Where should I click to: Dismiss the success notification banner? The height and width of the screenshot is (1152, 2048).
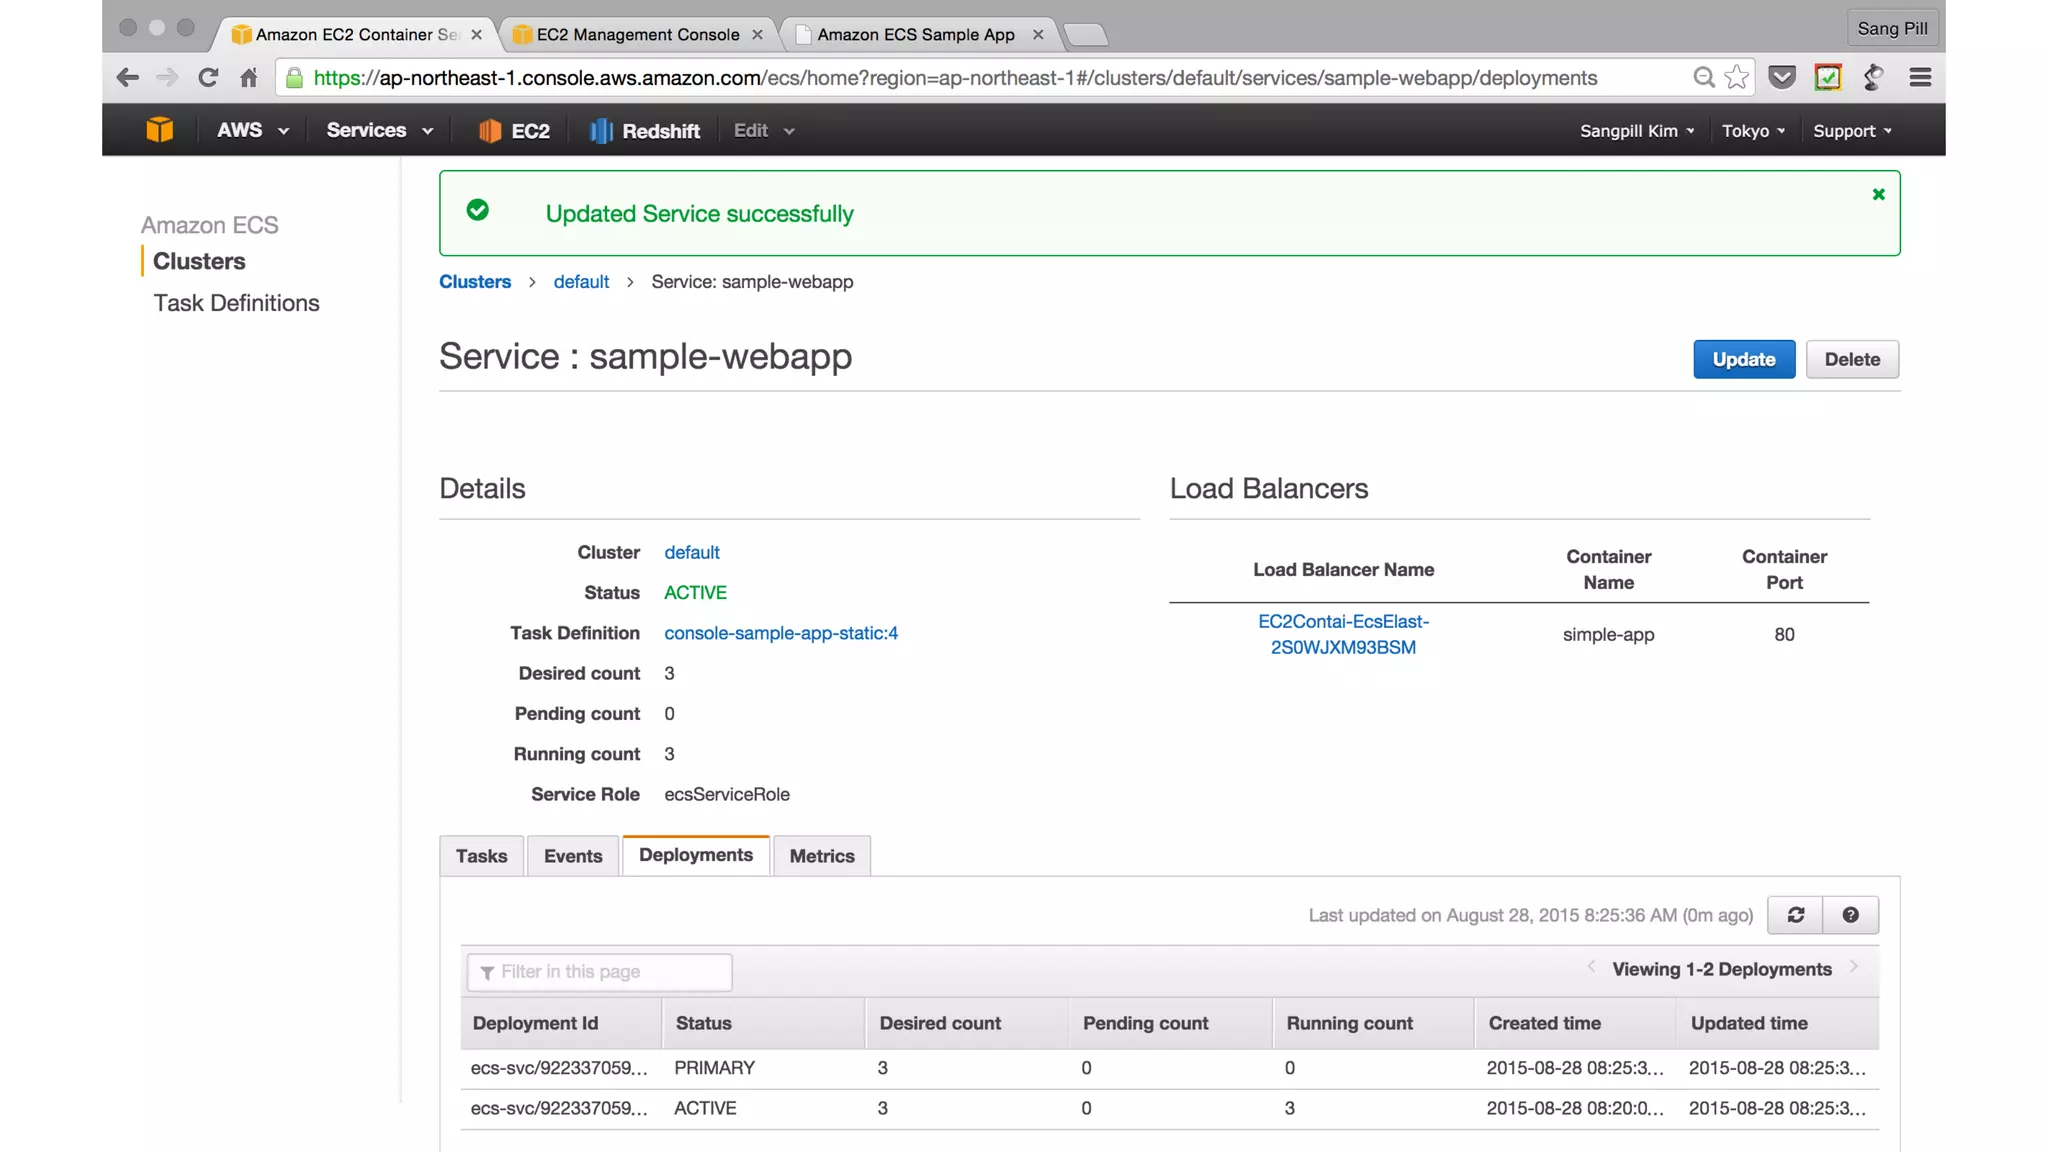(x=1878, y=195)
